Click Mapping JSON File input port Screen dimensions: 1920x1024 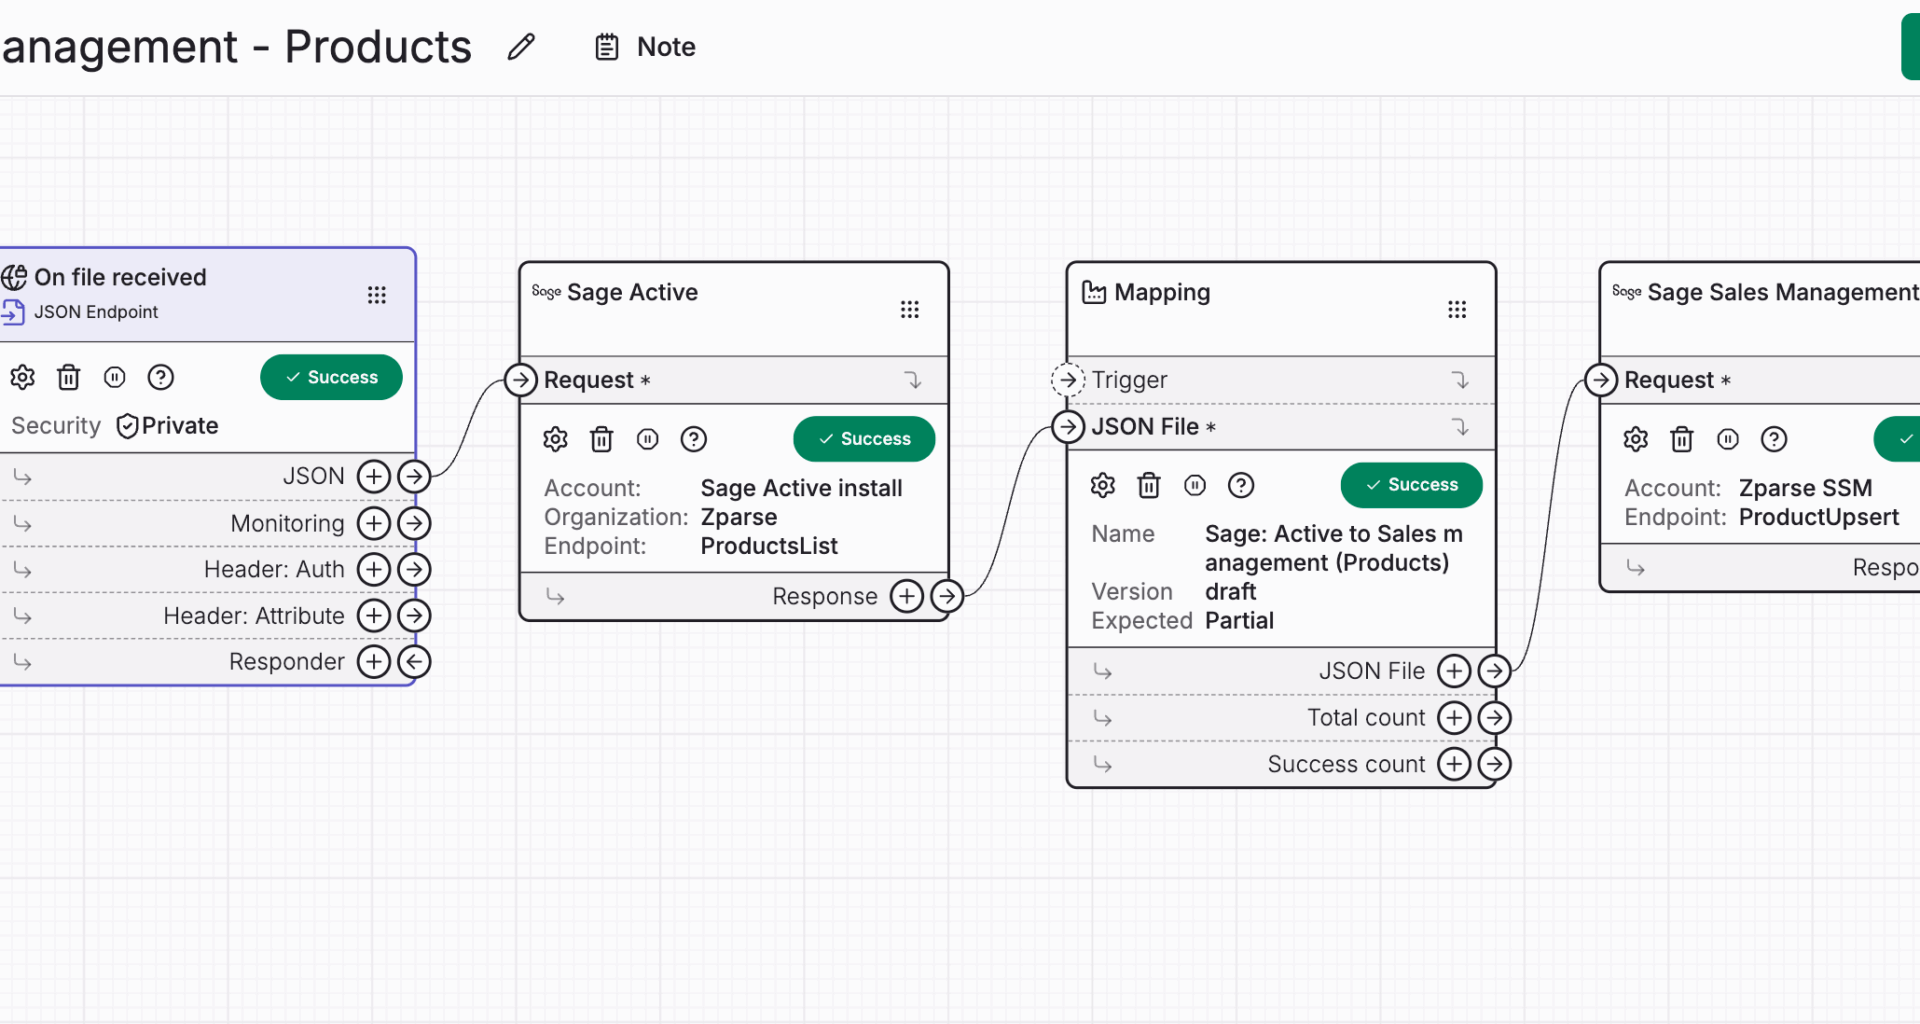coord(1068,427)
